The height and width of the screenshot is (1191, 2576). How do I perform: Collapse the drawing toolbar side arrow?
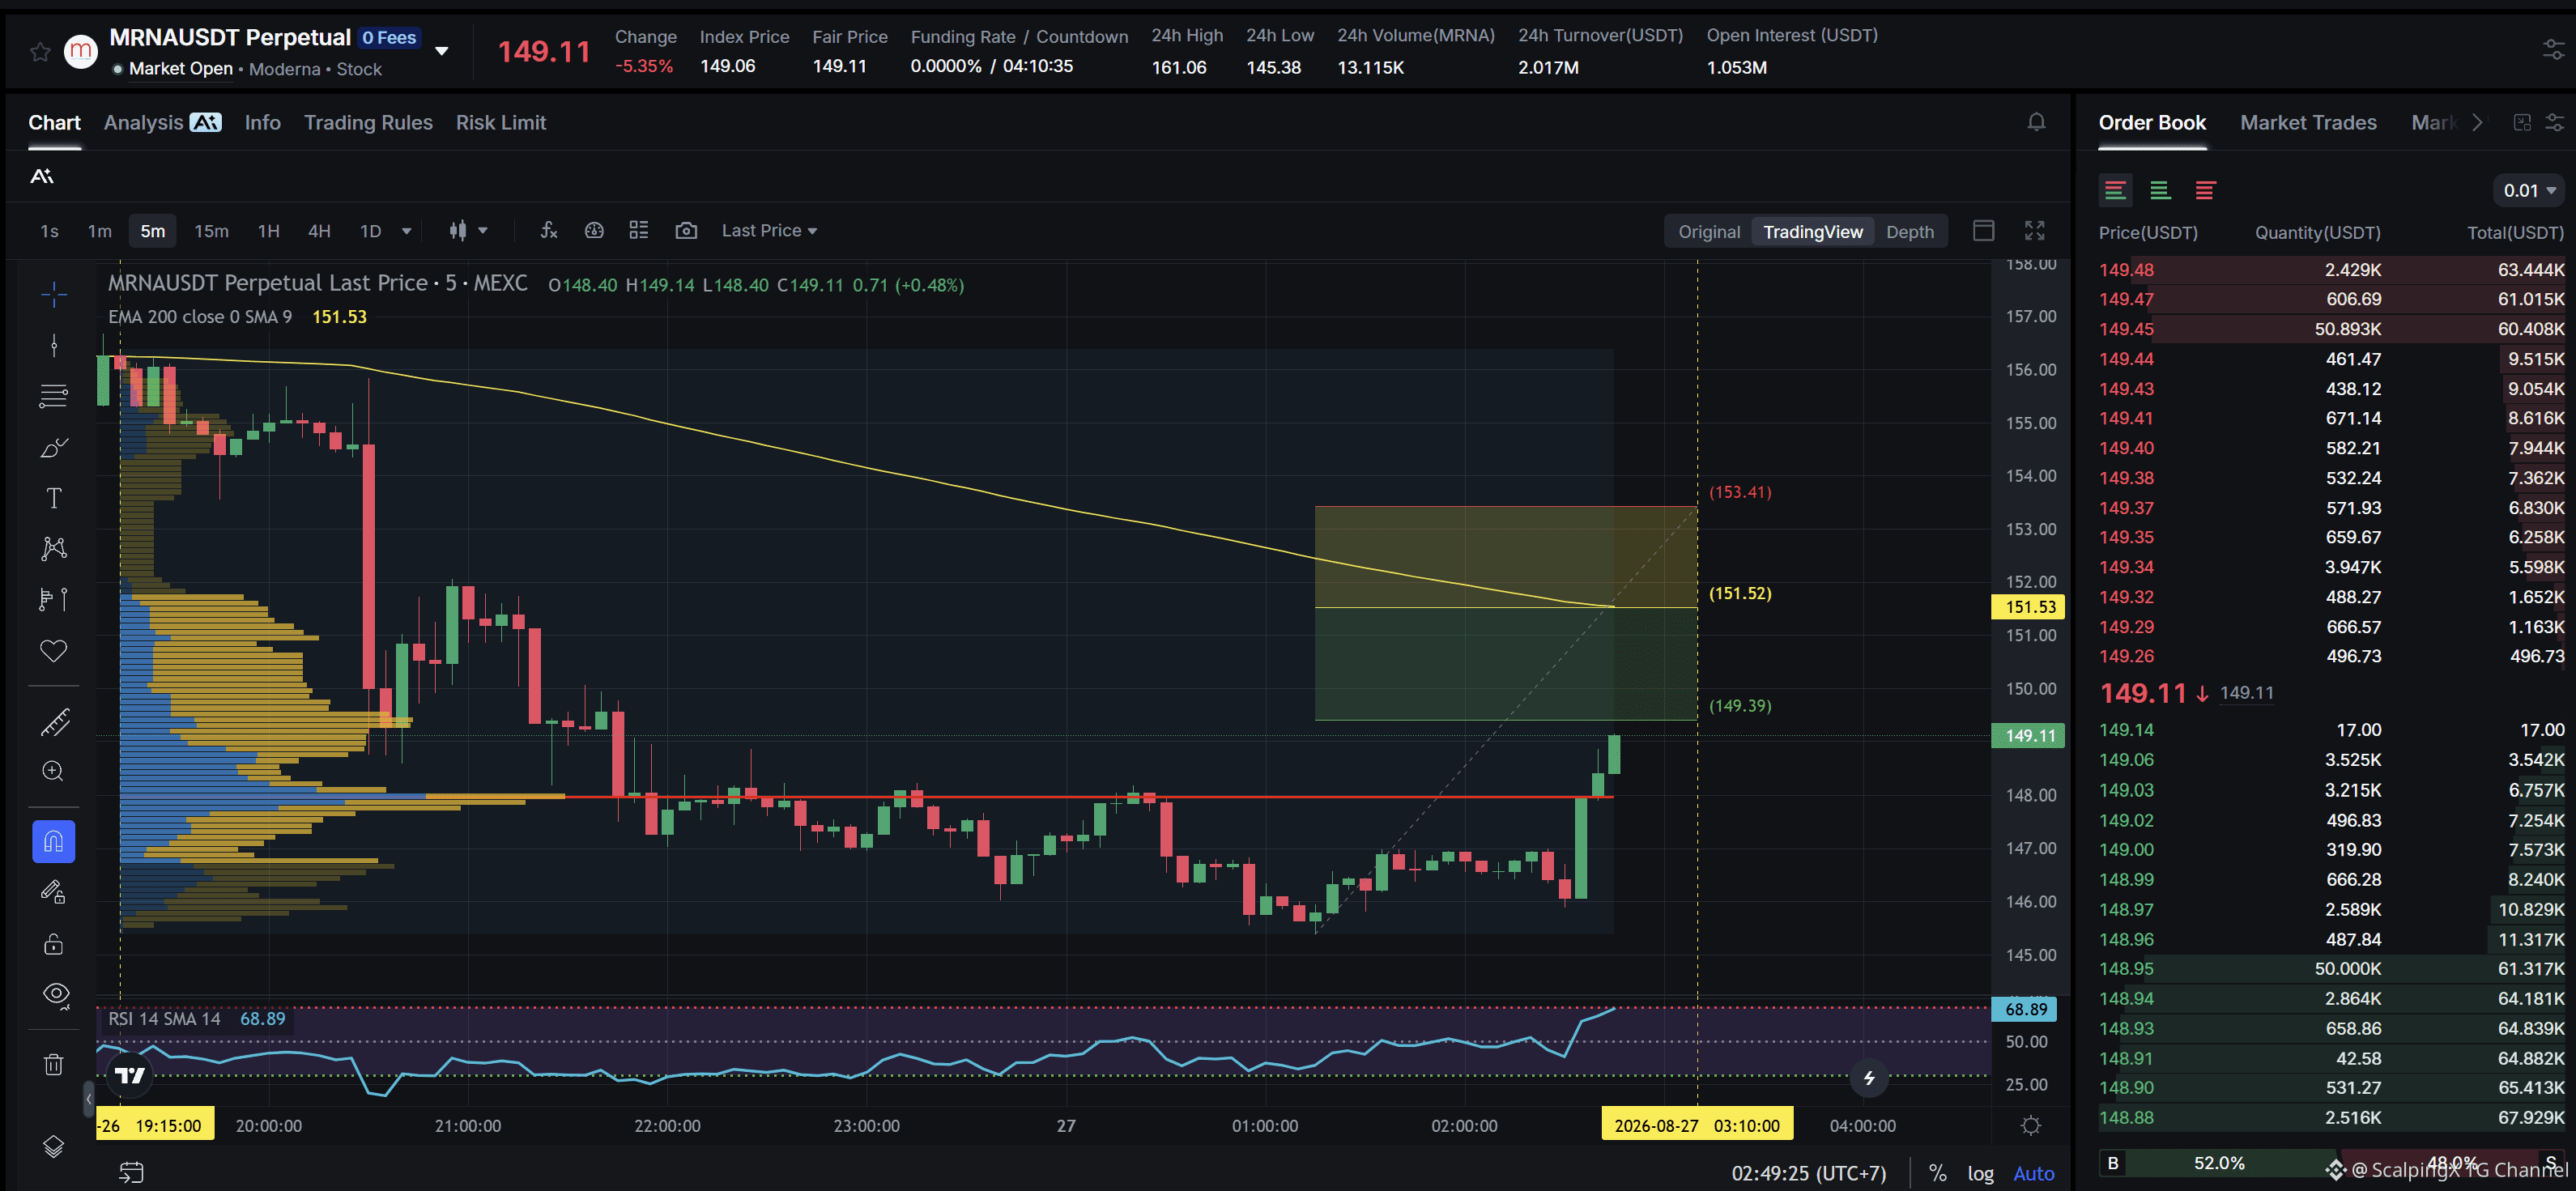[x=89, y=1099]
